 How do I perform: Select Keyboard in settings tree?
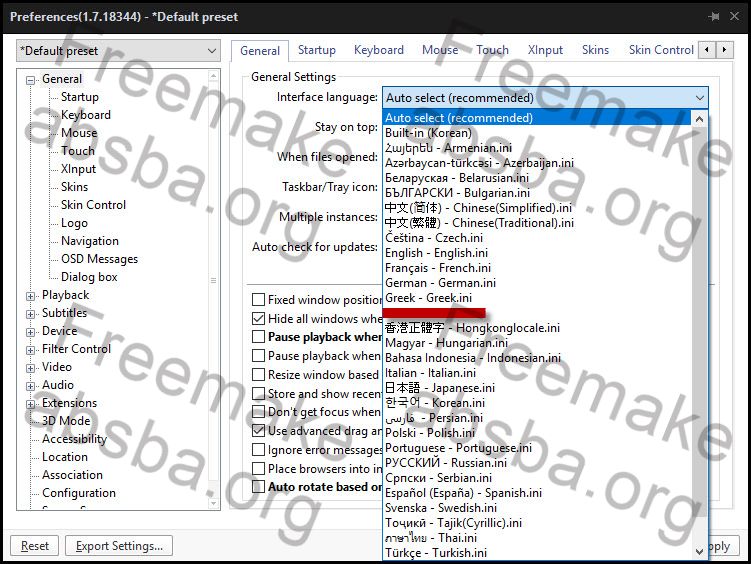pyautogui.click(x=86, y=115)
